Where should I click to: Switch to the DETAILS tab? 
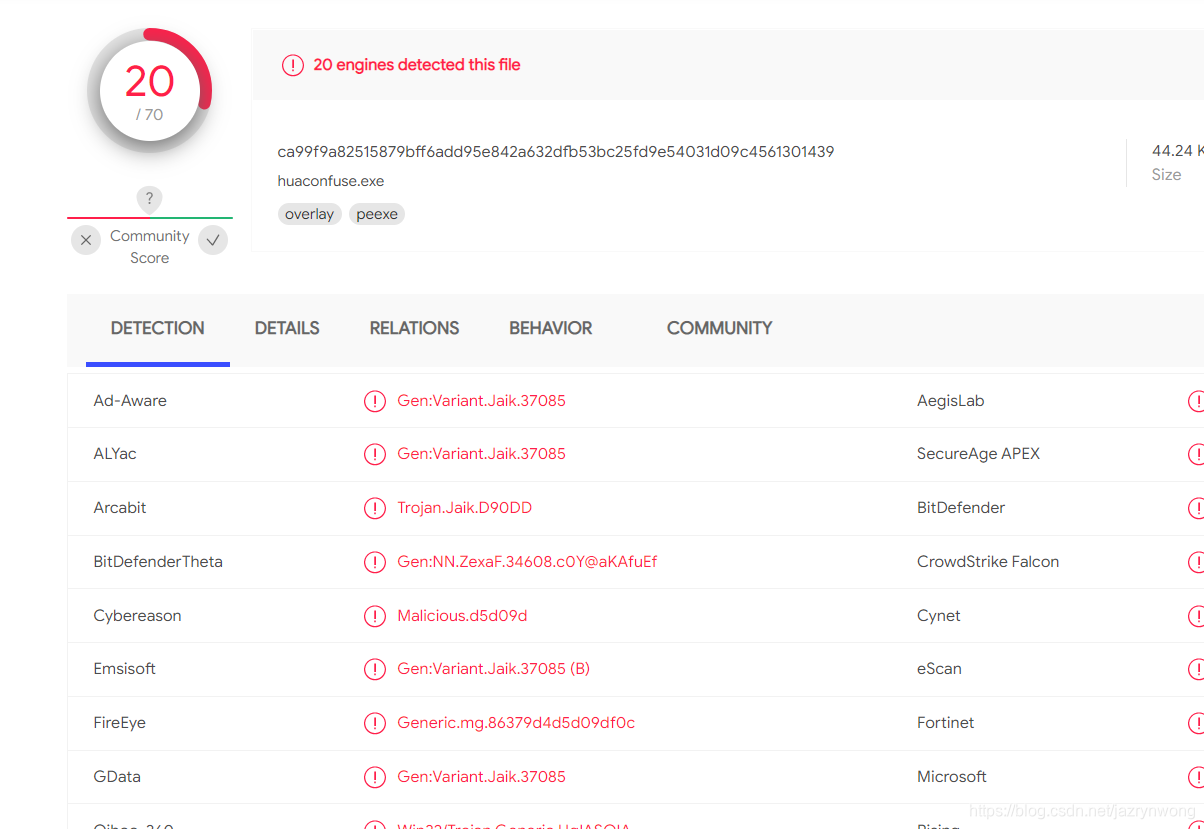[287, 328]
